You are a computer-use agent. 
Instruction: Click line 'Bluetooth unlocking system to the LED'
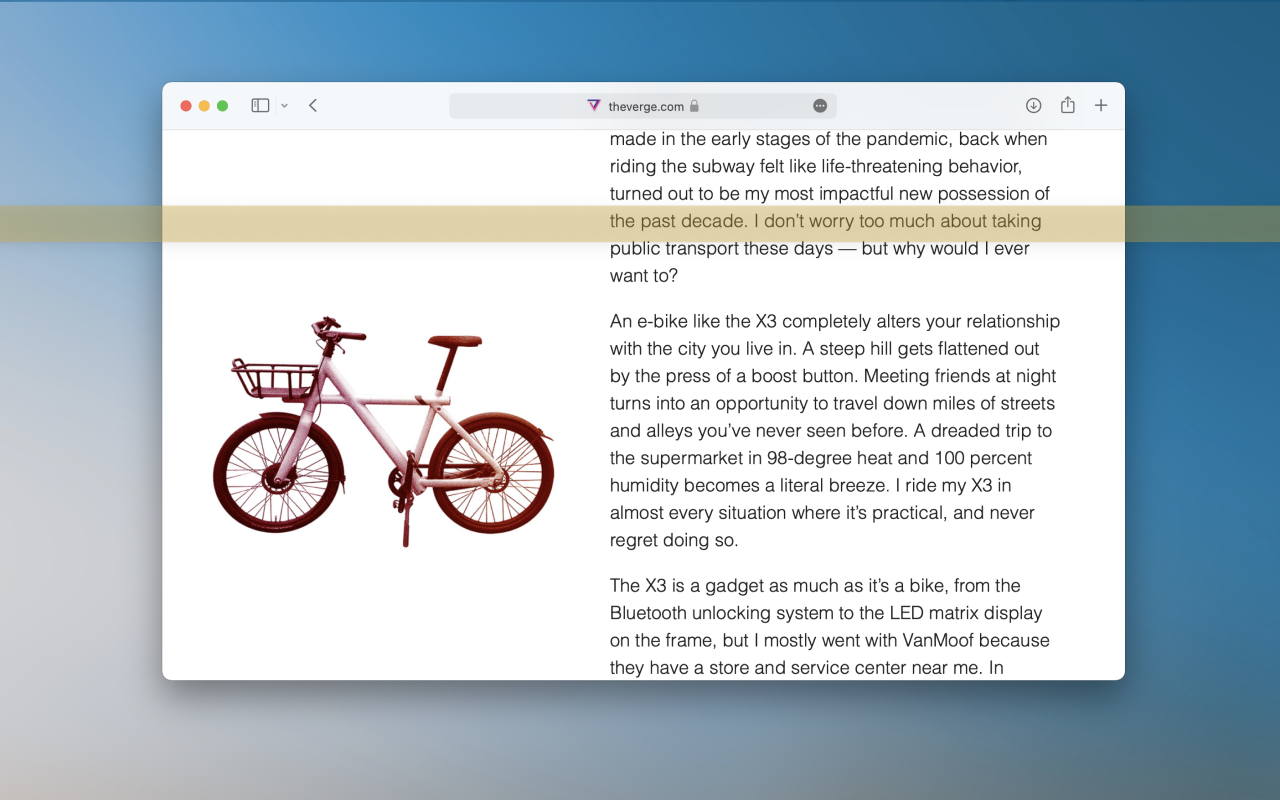pos(826,612)
